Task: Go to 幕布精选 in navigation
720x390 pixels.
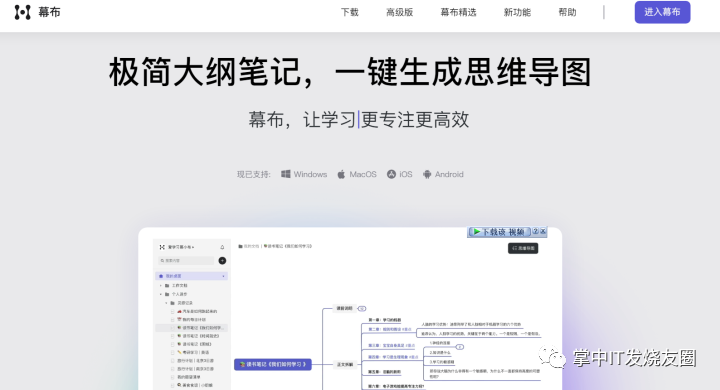Action: [458, 12]
